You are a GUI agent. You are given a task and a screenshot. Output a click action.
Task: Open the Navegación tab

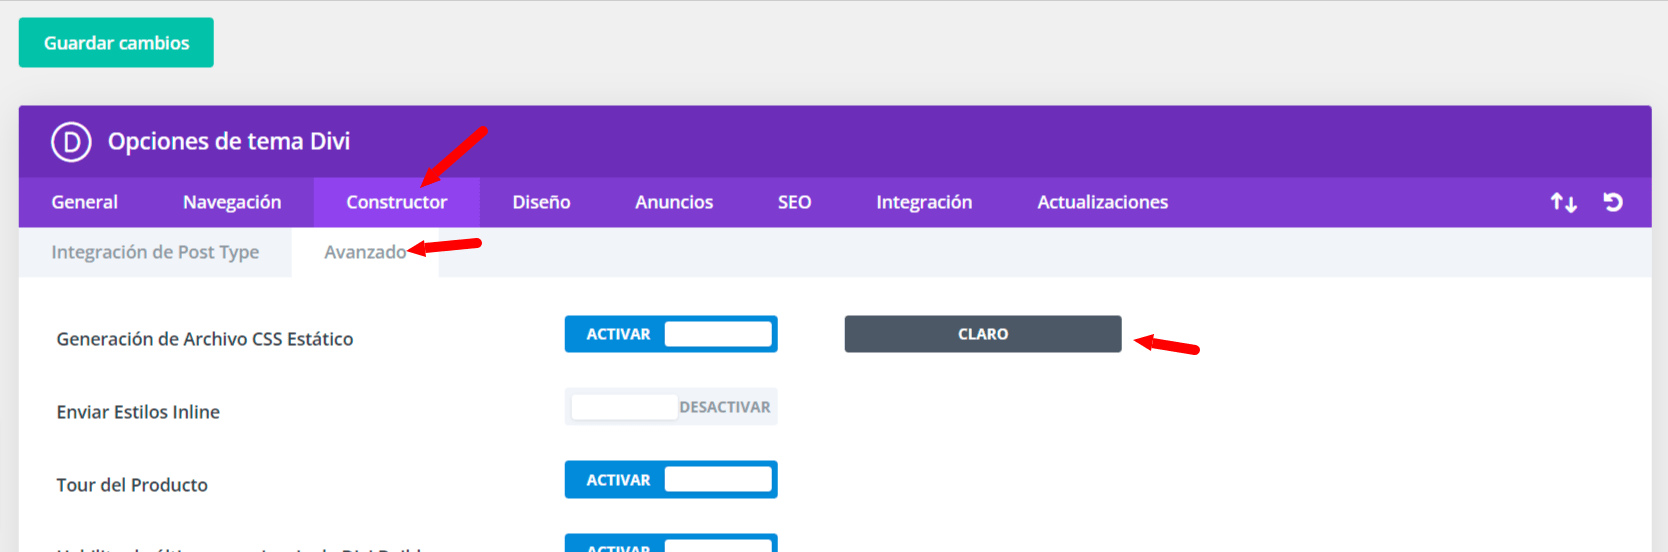(x=232, y=202)
